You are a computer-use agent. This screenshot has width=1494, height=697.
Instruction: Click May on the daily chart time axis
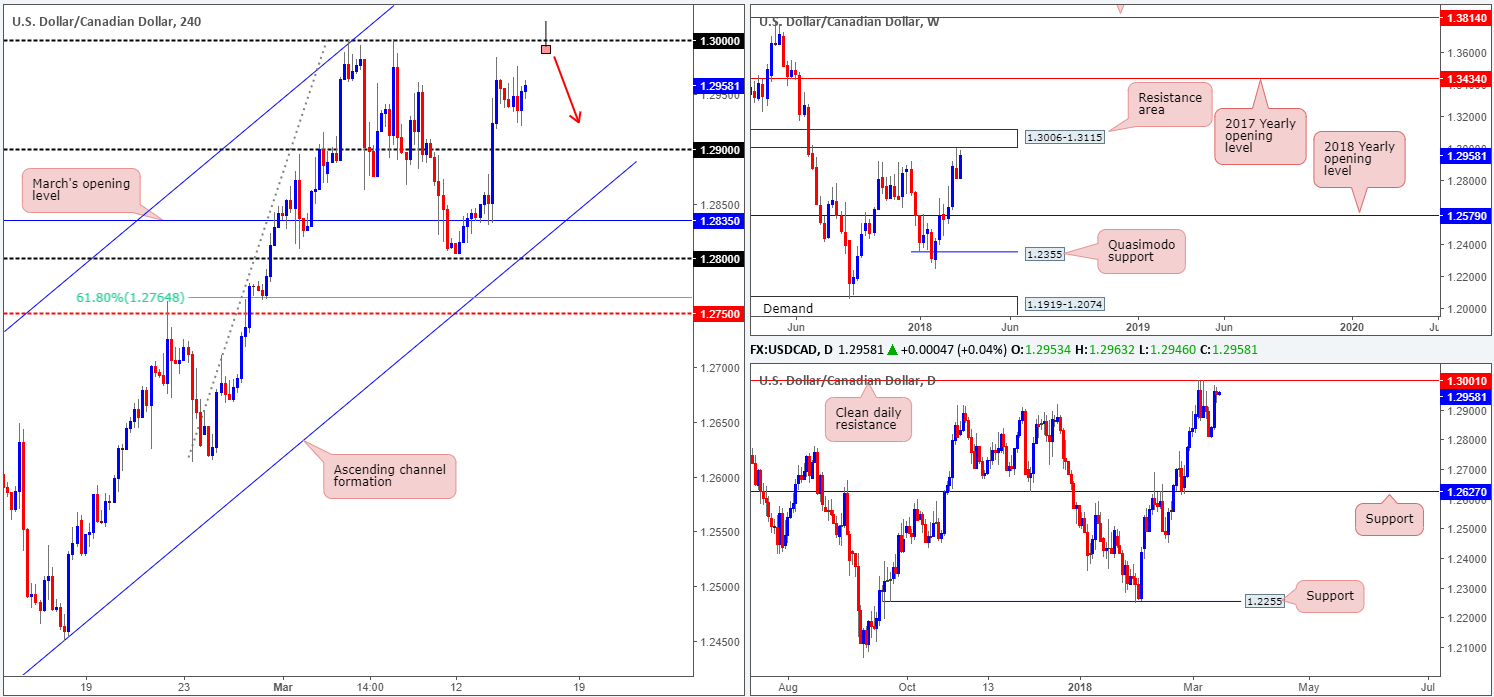(x=1309, y=688)
